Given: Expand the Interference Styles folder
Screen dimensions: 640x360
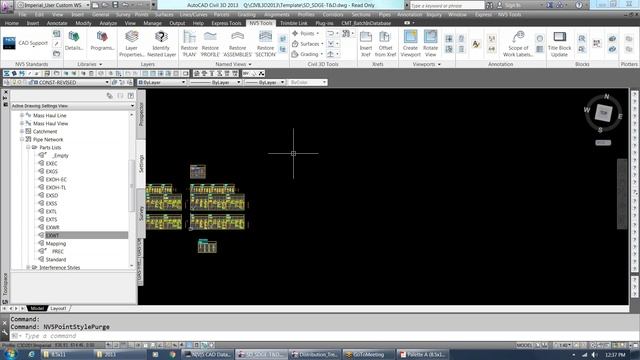Looking at the screenshot, I should [28, 267].
